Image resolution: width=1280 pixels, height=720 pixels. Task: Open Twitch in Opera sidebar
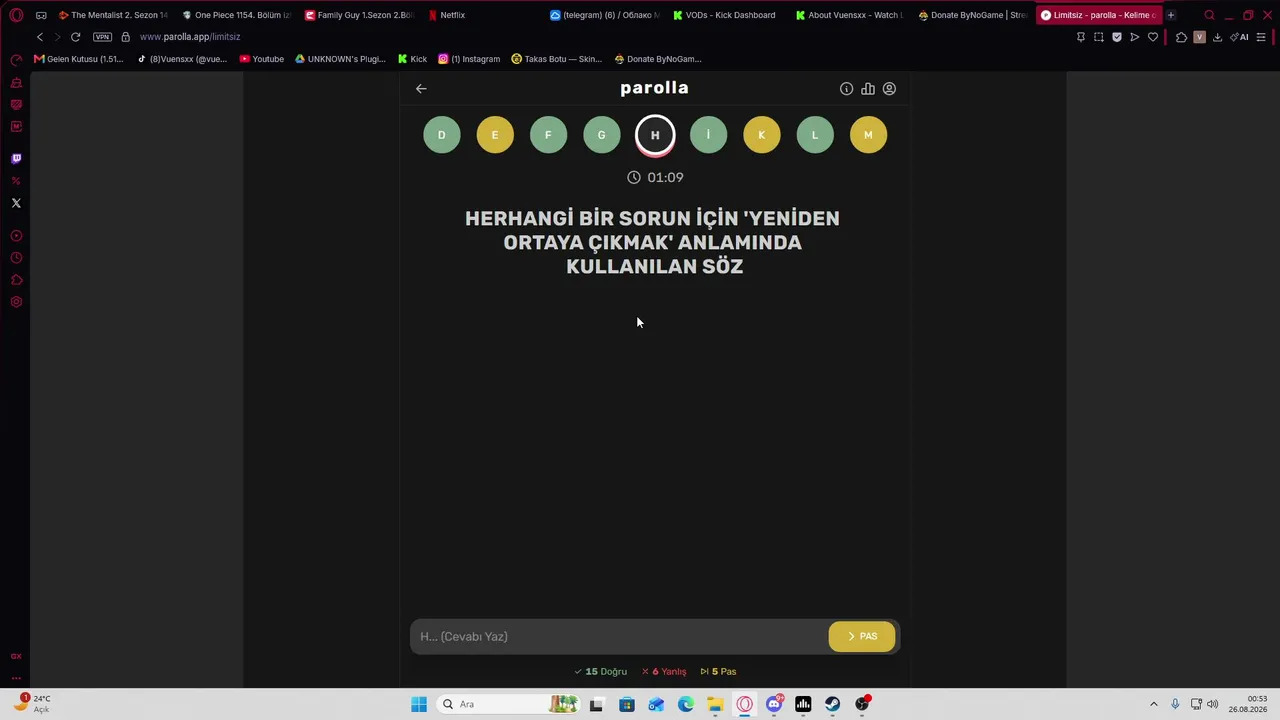pyautogui.click(x=16, y=159)
